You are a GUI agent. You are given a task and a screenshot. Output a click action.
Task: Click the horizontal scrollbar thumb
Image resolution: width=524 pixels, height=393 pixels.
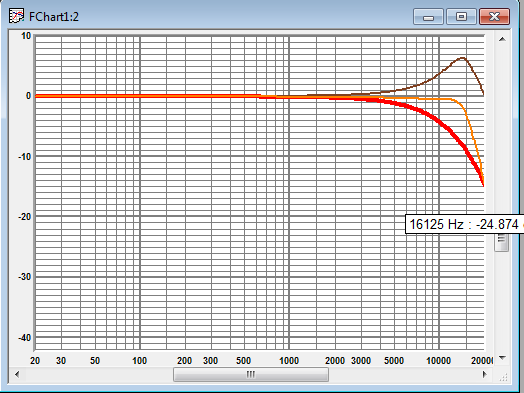pyautogui.click(x=251, y=375)
